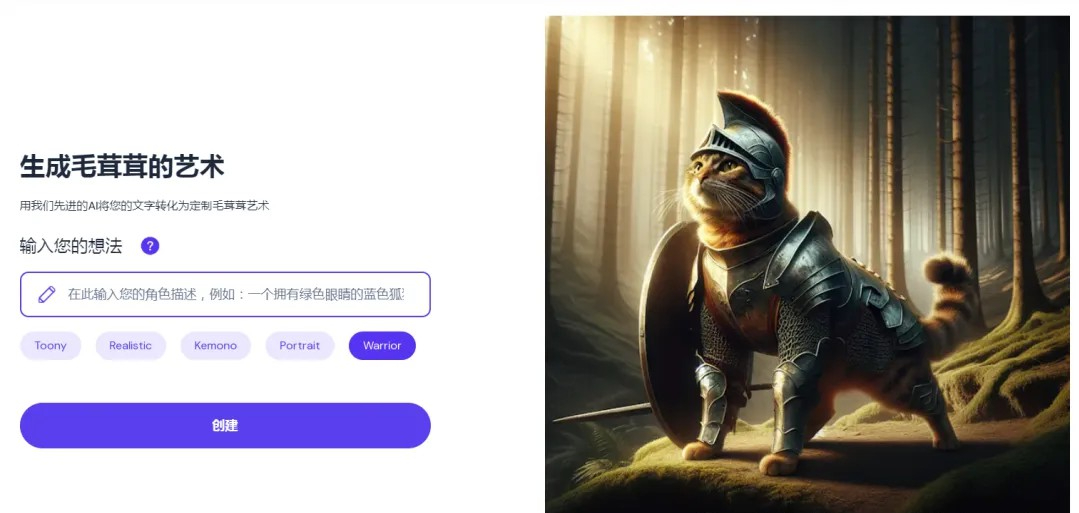Click the subtitle text about advanced AI
This screenshot has height=513, width=1079.
[145, 205]
